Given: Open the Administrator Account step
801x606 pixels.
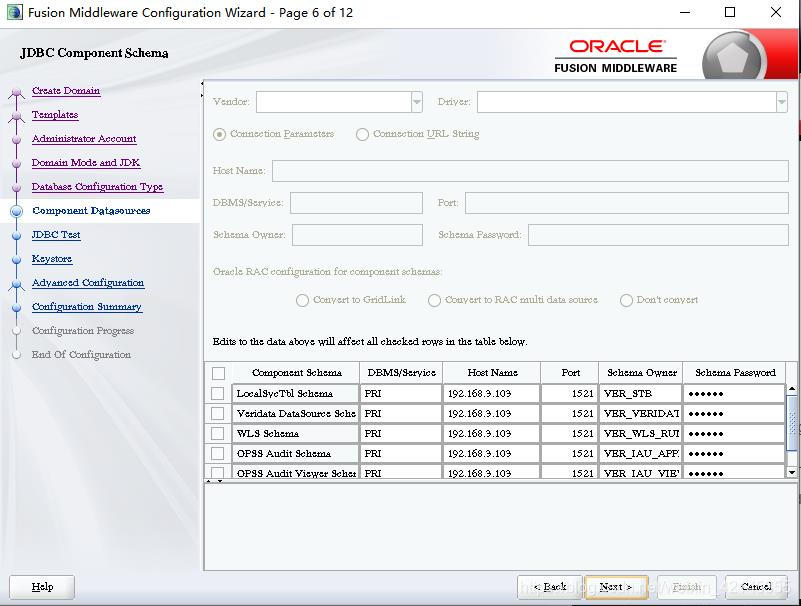Looking at the screenshot, I should (84, 138).
